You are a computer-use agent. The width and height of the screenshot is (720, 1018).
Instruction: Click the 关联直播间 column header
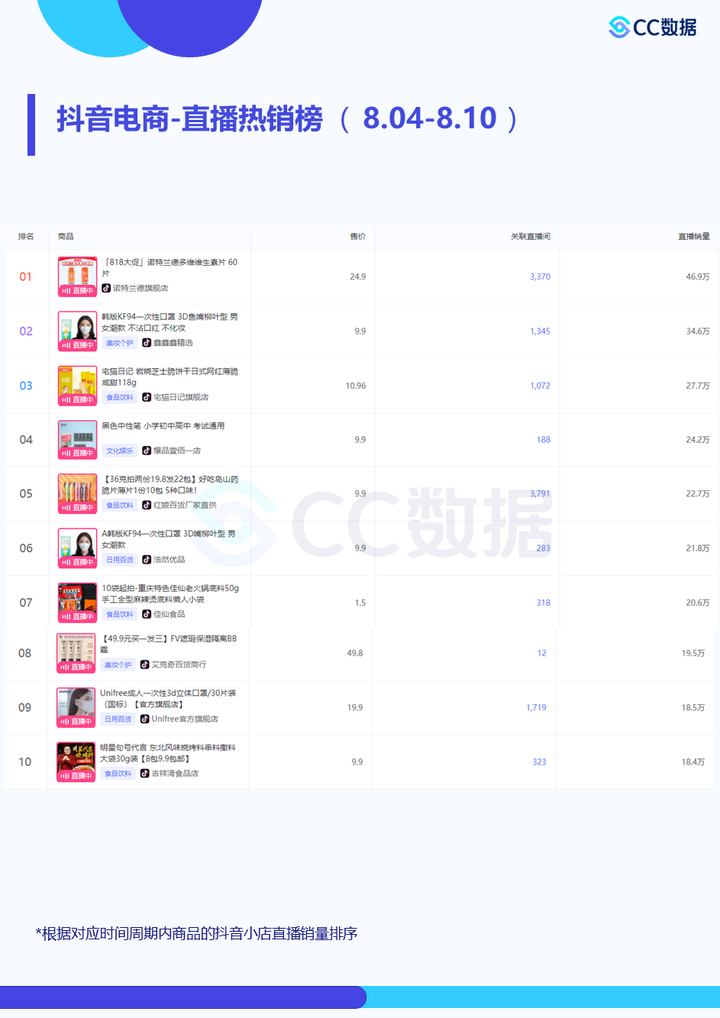[530, 236]
